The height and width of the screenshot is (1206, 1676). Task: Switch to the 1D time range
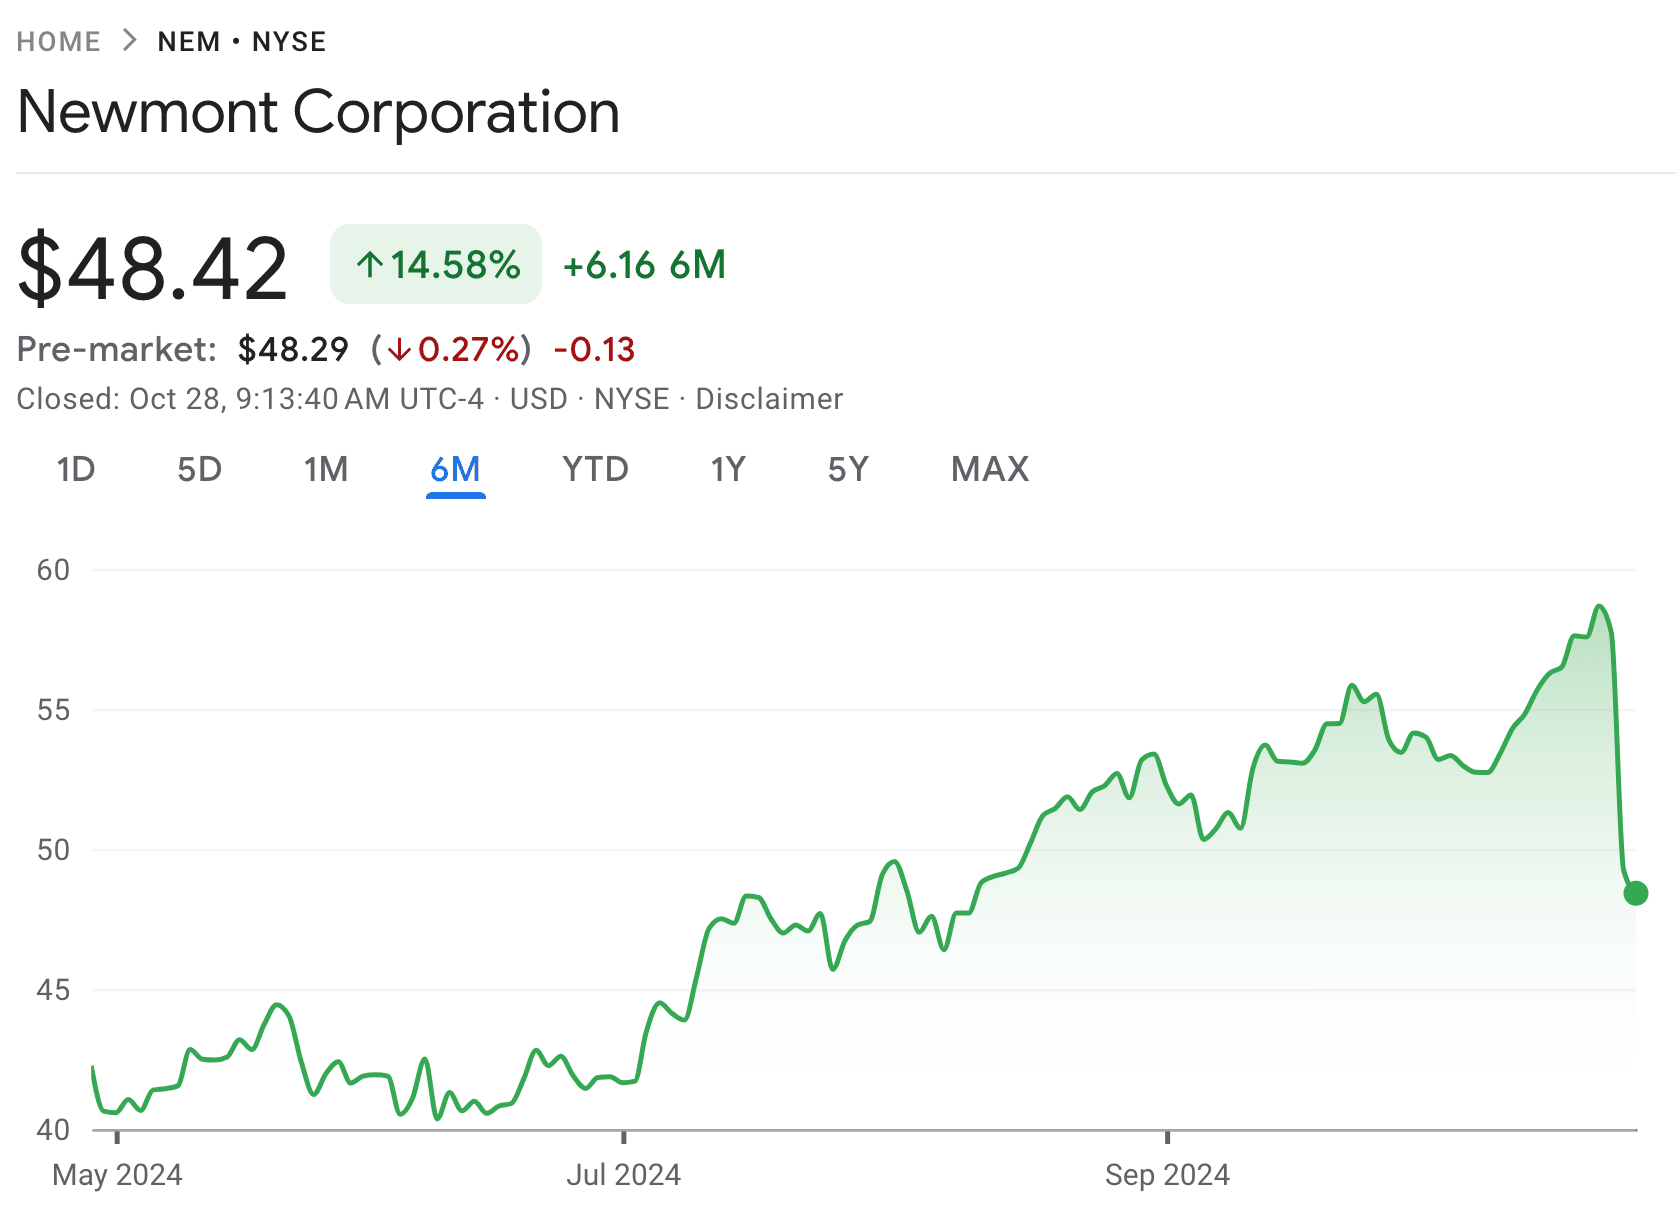tap(77, 469)
